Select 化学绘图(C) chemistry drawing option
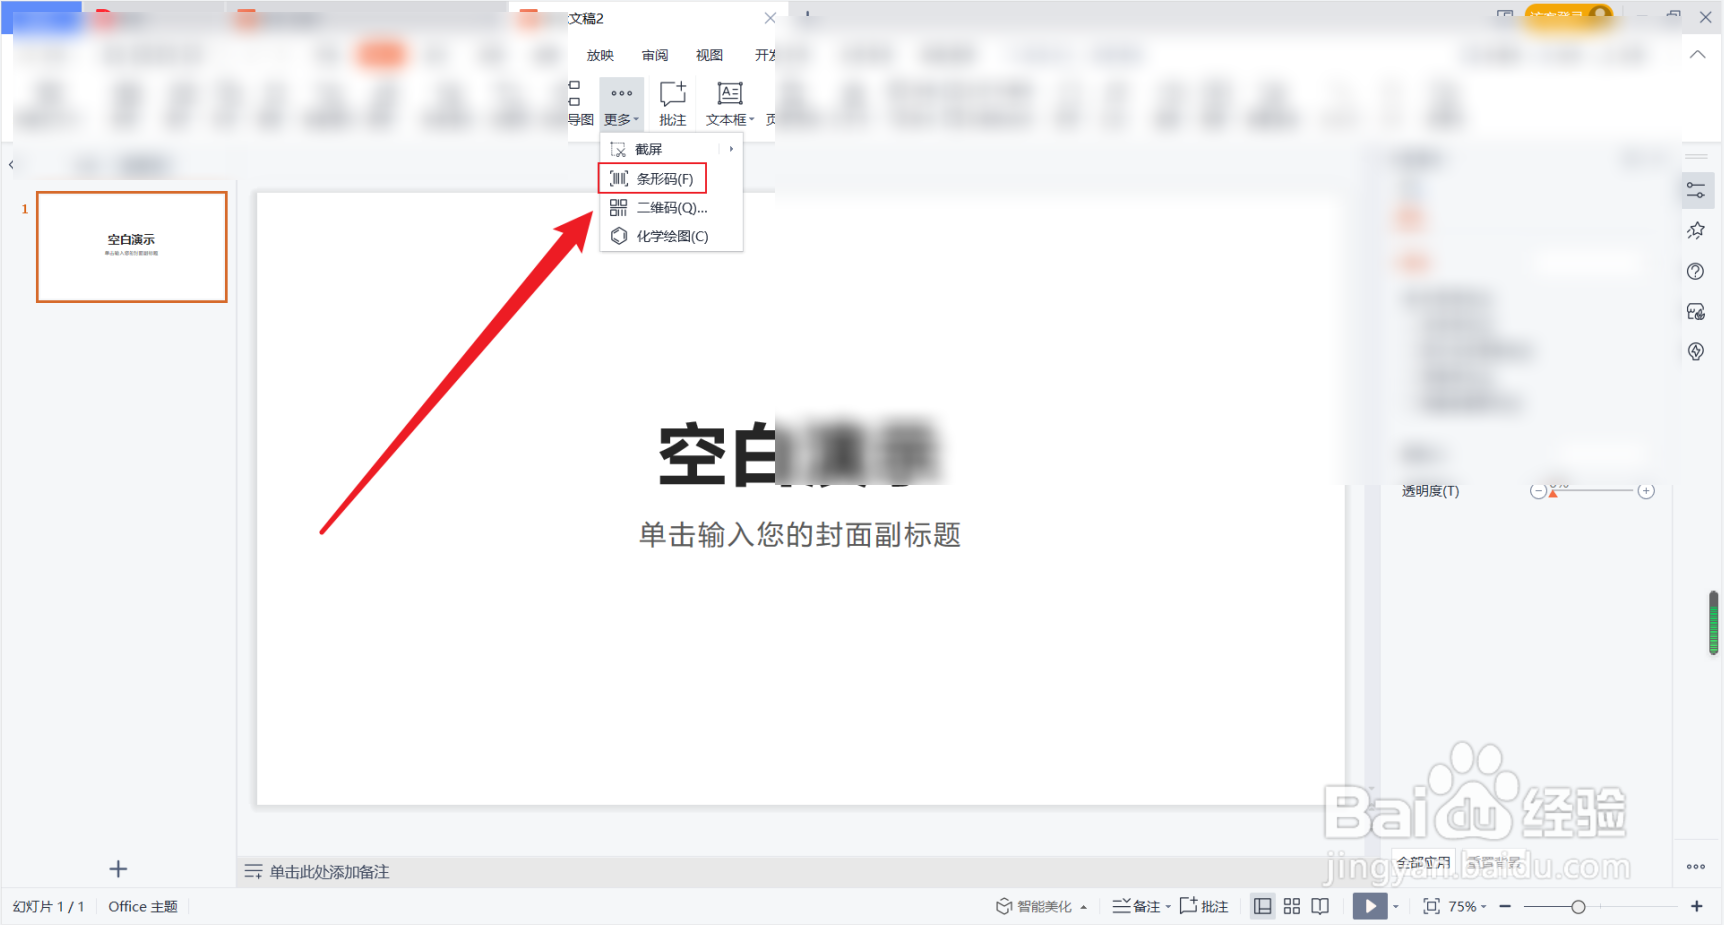1724x925 pixels. click(x=671, y=236)
